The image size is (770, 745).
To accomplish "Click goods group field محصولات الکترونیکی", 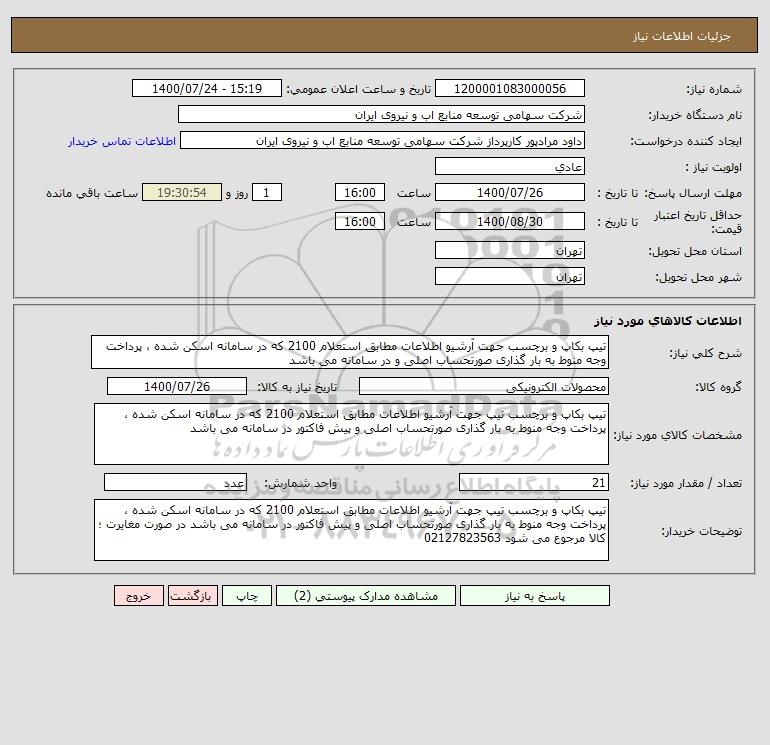I will point(484,386).
